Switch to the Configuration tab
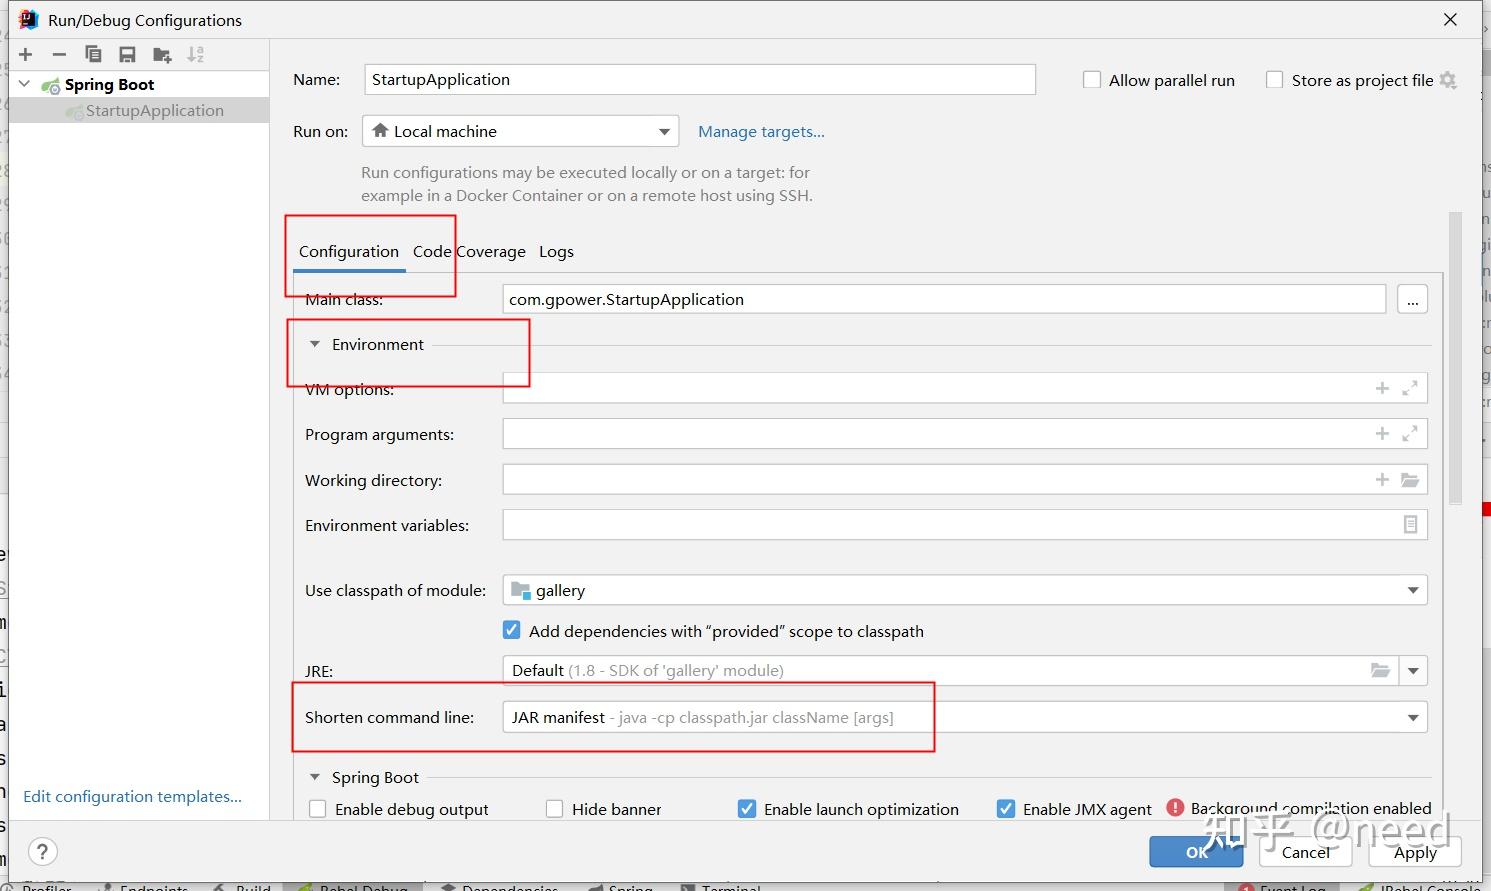This screenshot has height=891, width=1491. (349, 252)
